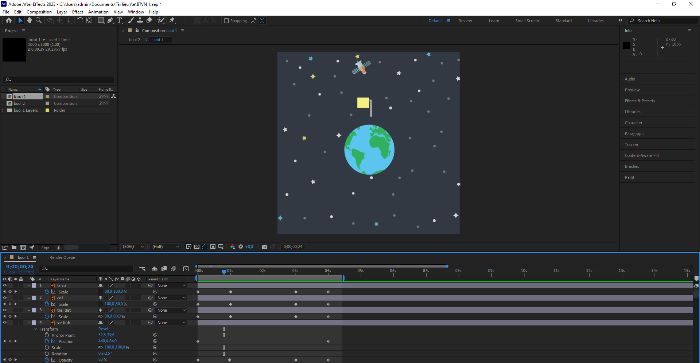This screenshot has width=700, height=363.
Task: Switch to the Learn workspace
Action: pos(494,21)
